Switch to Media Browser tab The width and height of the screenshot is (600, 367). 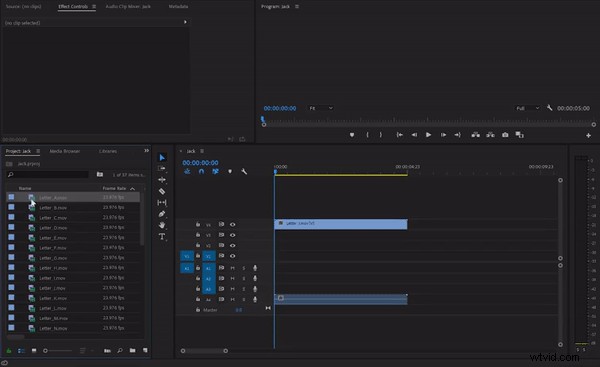coord(65,151)
